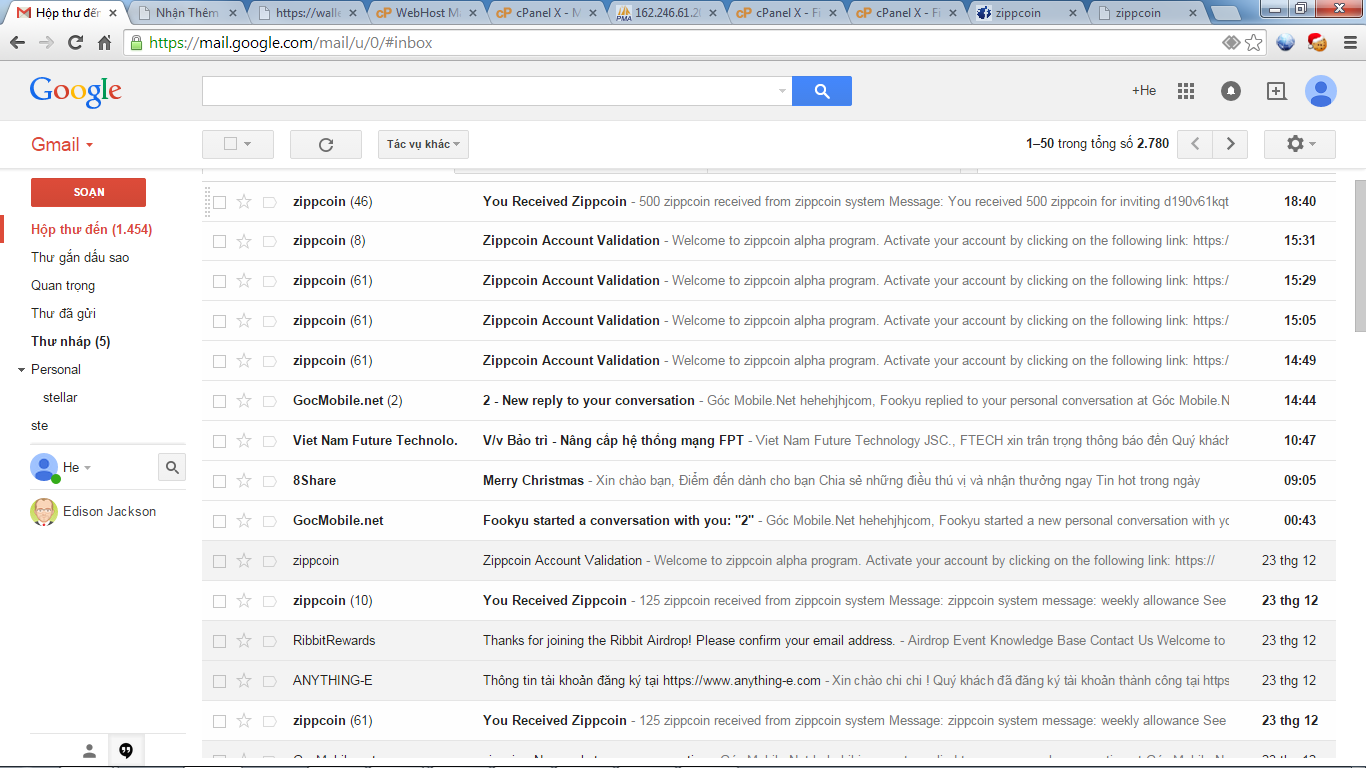Star the 18:40 You Received Zippcoin email
The width and height of the screenshot is (1366, 768).
tap(244, 202)
